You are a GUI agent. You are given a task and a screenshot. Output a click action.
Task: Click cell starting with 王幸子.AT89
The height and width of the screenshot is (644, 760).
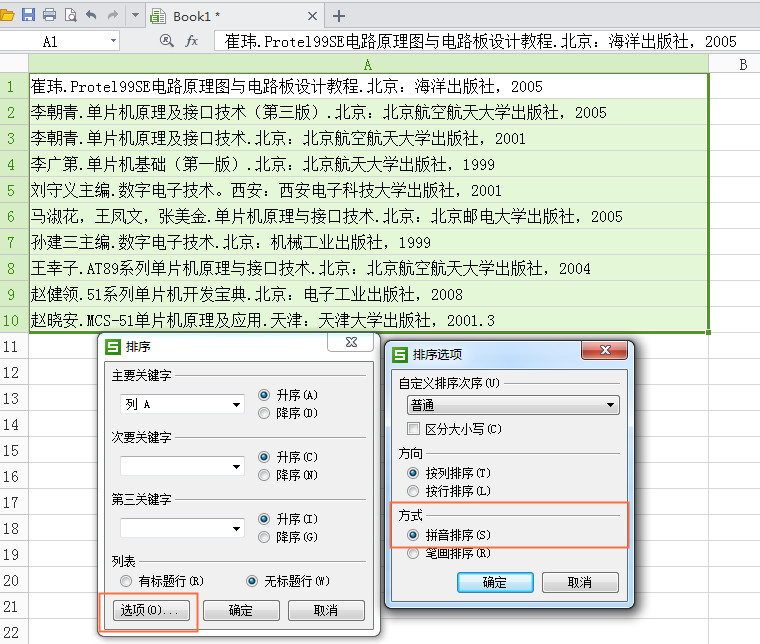click(368, 268)
